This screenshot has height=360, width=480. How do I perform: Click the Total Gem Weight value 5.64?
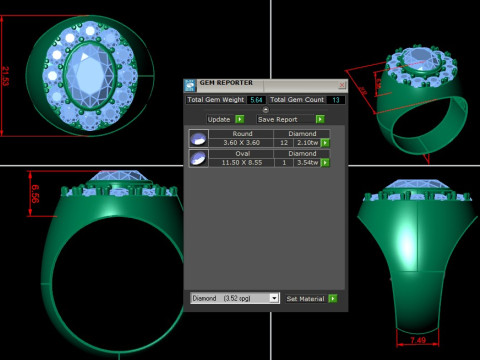256,100
